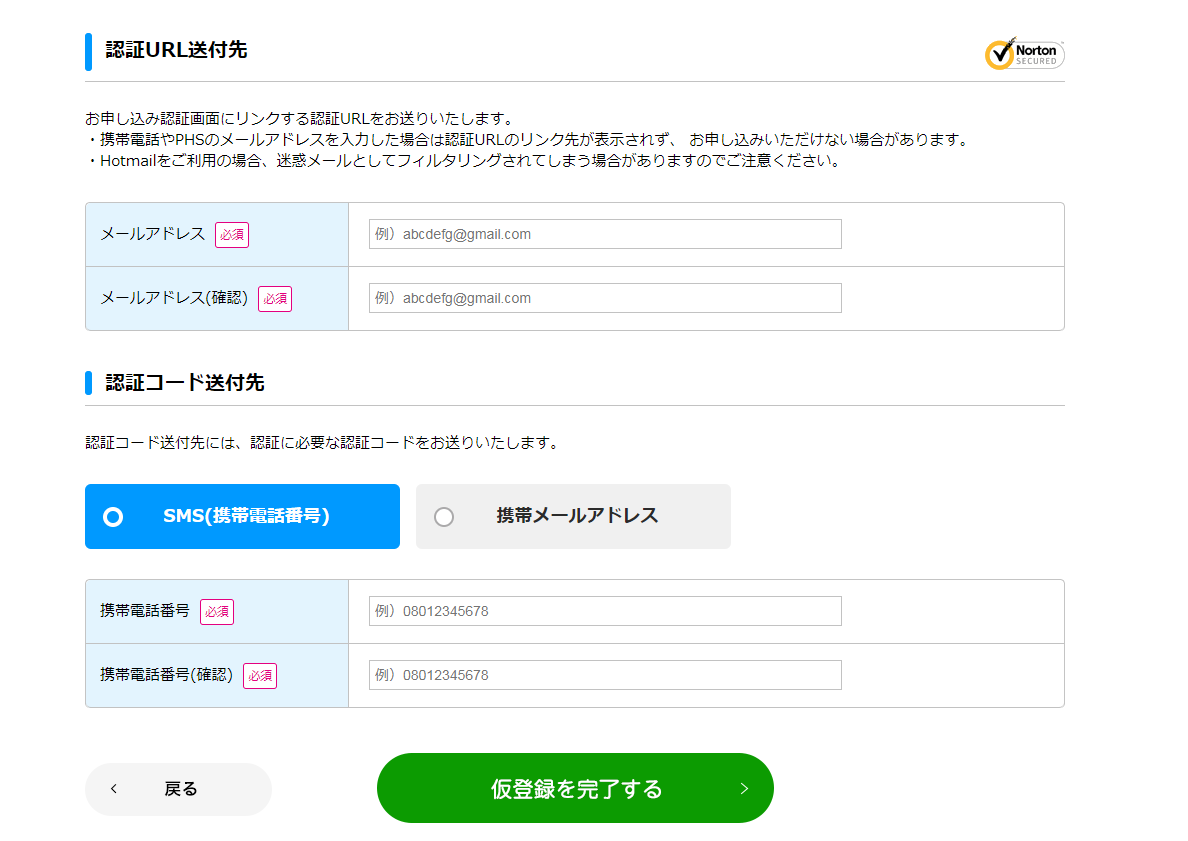Click the Hotmail spam filtering notice text
This screenshot has height=841, width=1188.
pyautogui.click(x=463, y=160)
